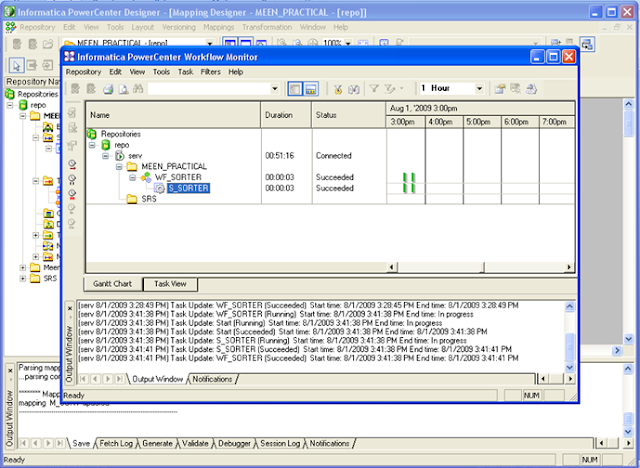Open the Debugger tab in Designer output

click(234, 444)
